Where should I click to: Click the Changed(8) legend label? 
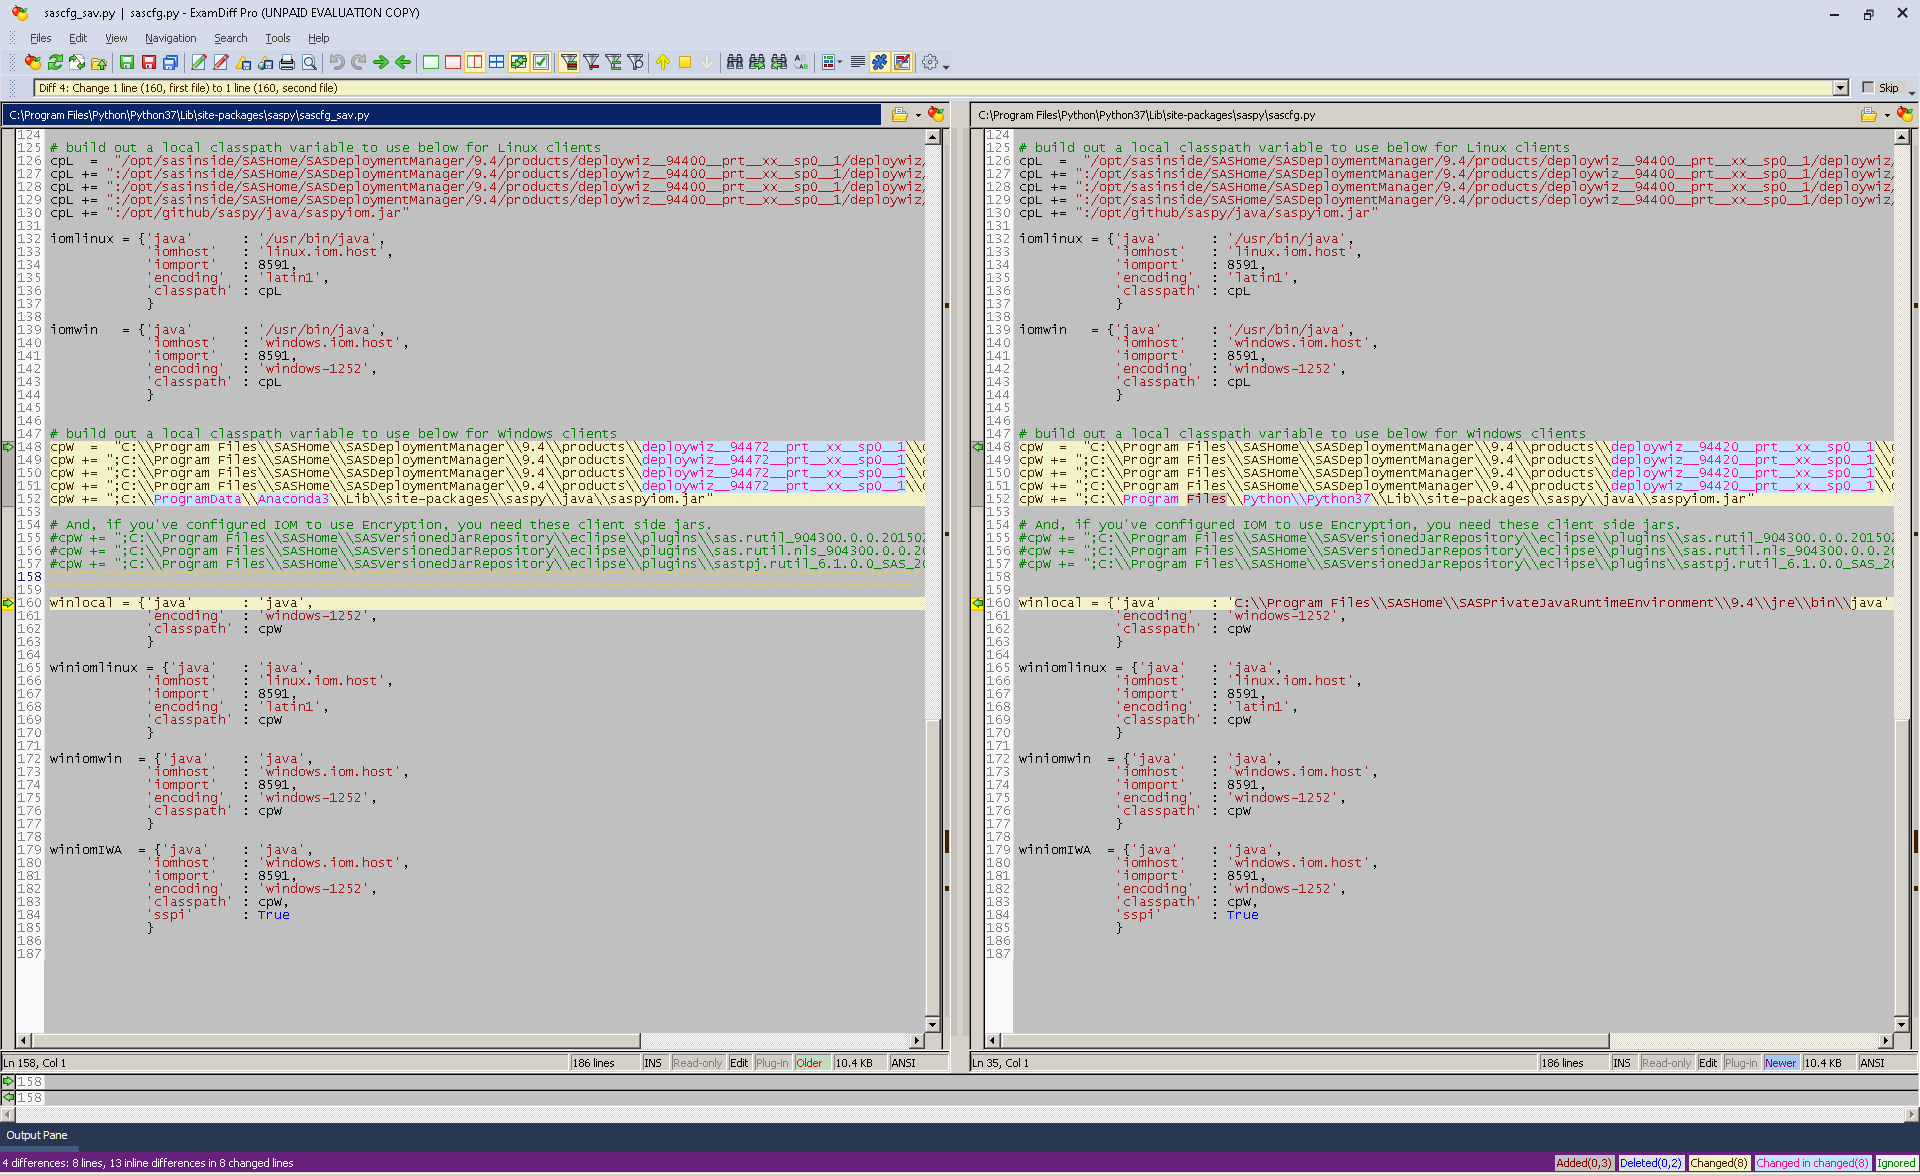pos(1718,1163)
